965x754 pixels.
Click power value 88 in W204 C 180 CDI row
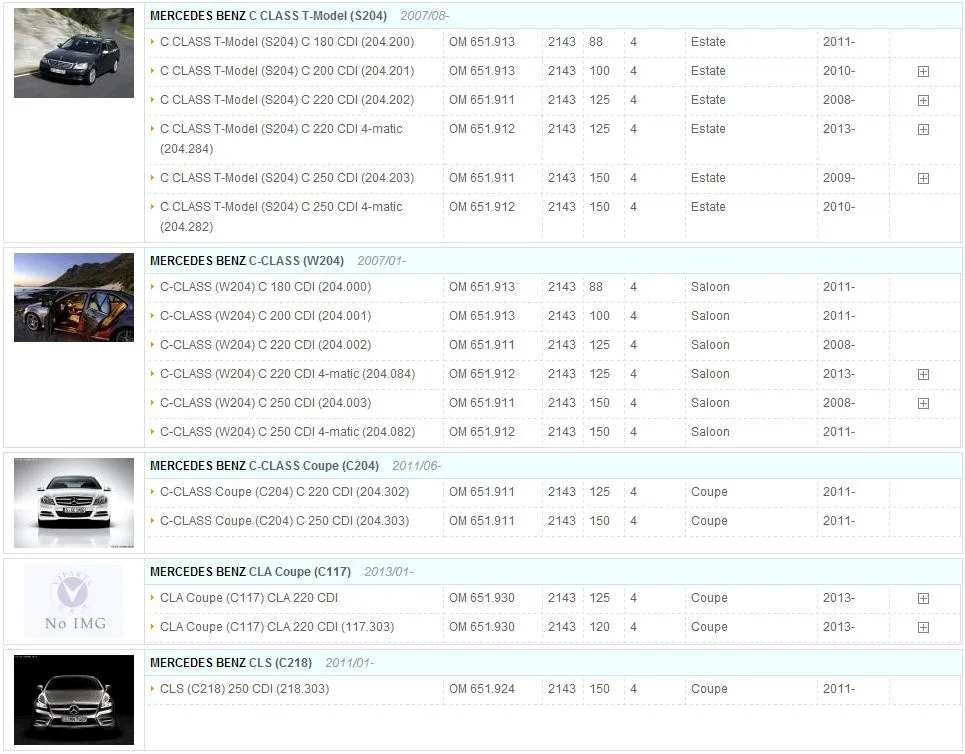pyautogui.click(x=596, y=287)
